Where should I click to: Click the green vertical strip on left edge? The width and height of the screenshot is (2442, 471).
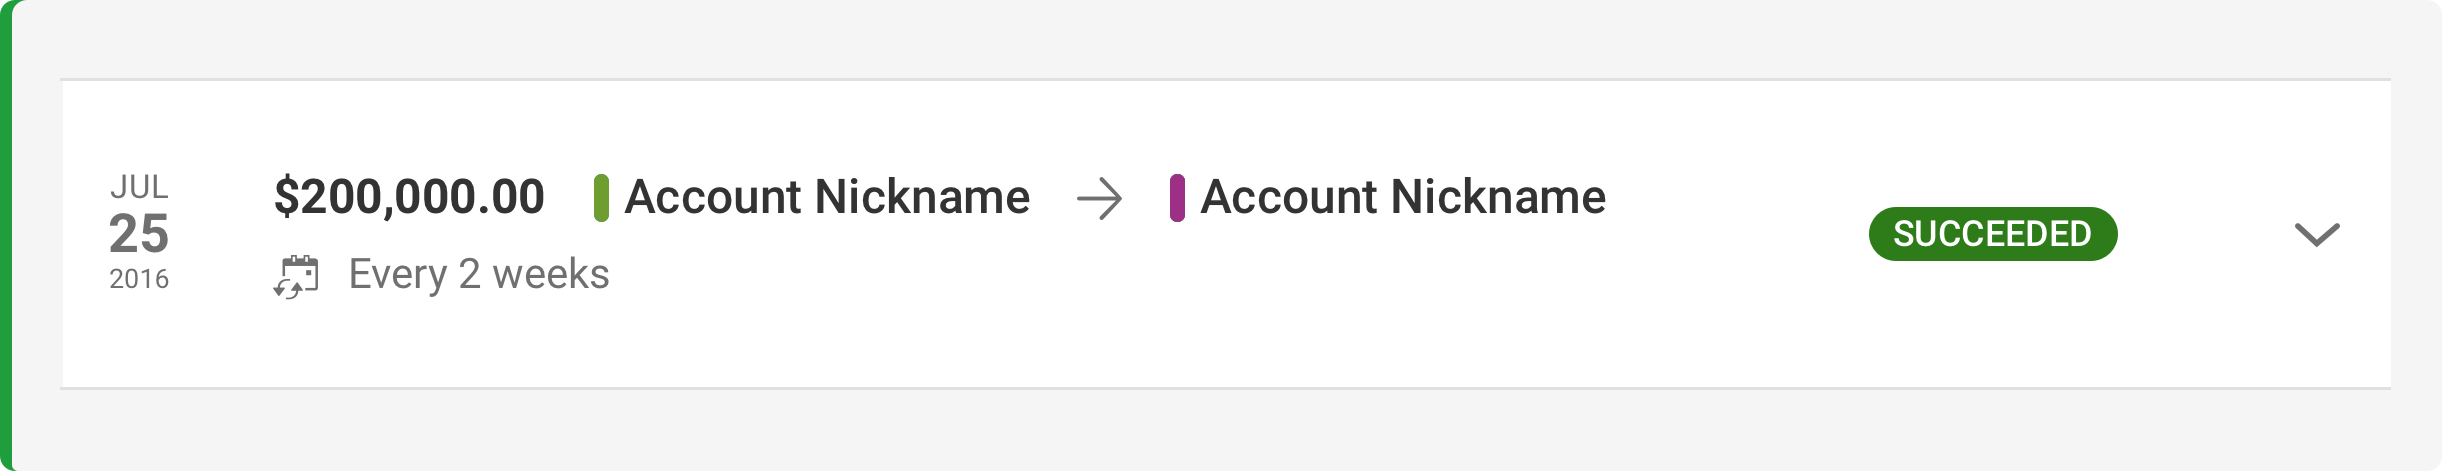coord(5,235)
